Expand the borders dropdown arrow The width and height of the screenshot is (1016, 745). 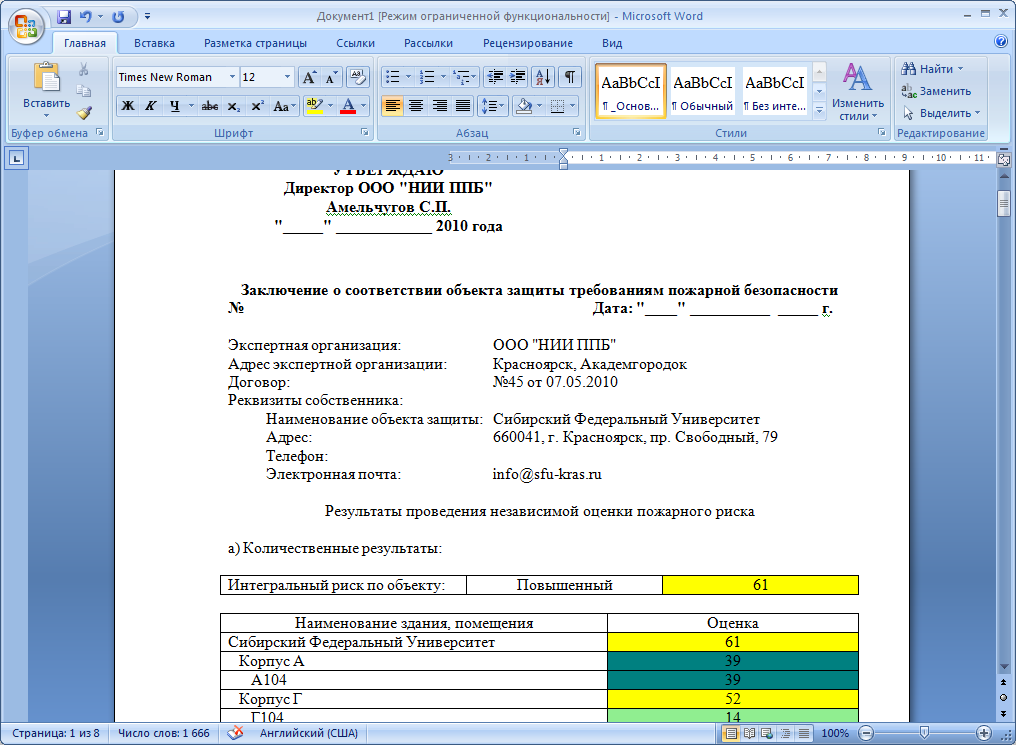[572, 106]
